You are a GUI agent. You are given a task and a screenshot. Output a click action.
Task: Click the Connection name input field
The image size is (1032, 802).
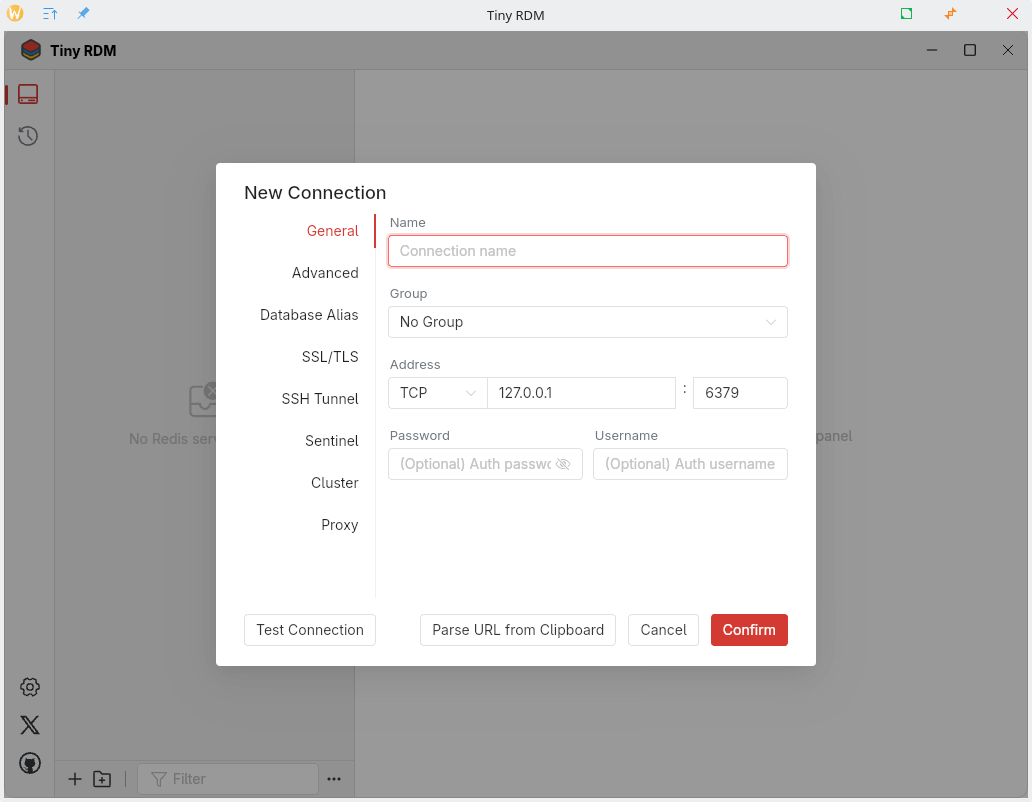pos(587,251)
